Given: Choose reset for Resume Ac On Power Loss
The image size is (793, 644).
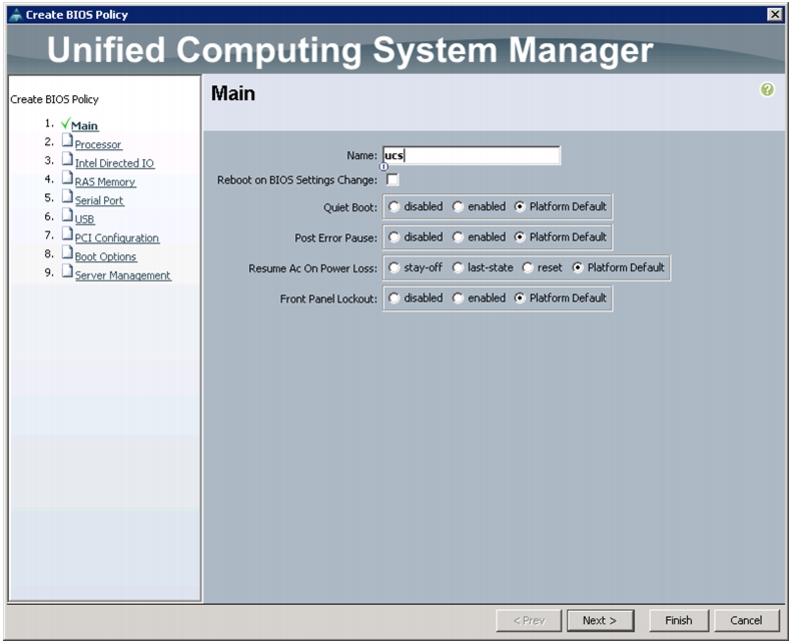Looking at the screenshot, I should click(527, 267).
